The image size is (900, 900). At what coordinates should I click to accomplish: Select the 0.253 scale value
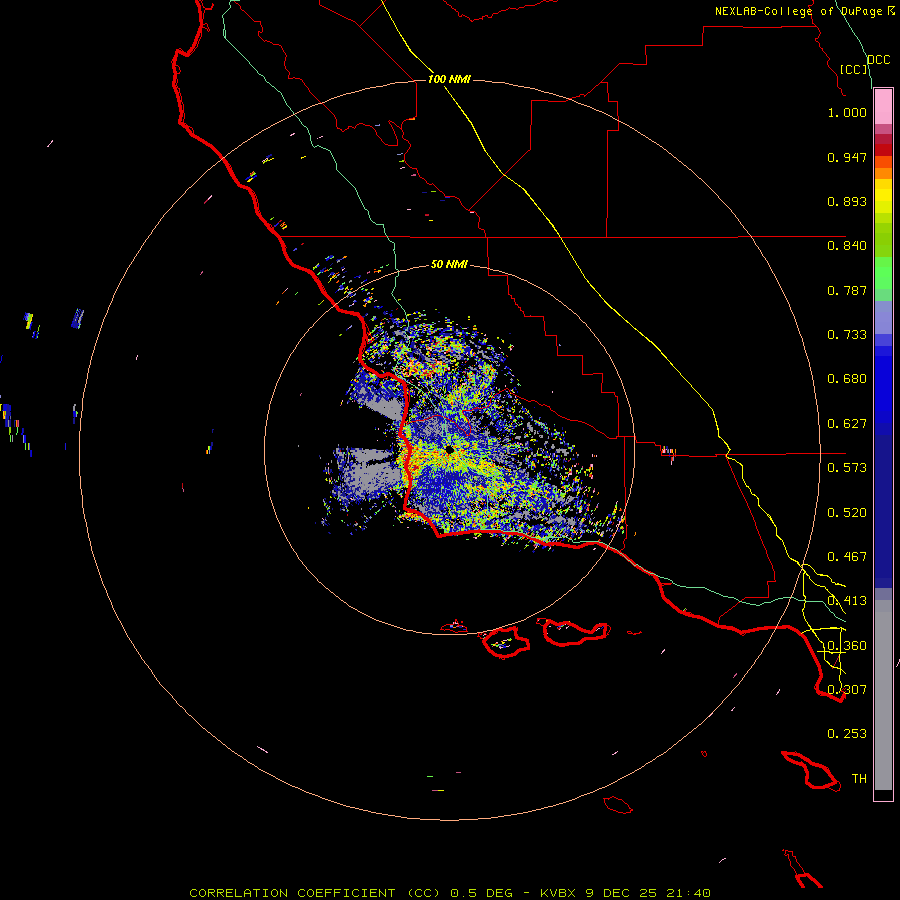847,734
